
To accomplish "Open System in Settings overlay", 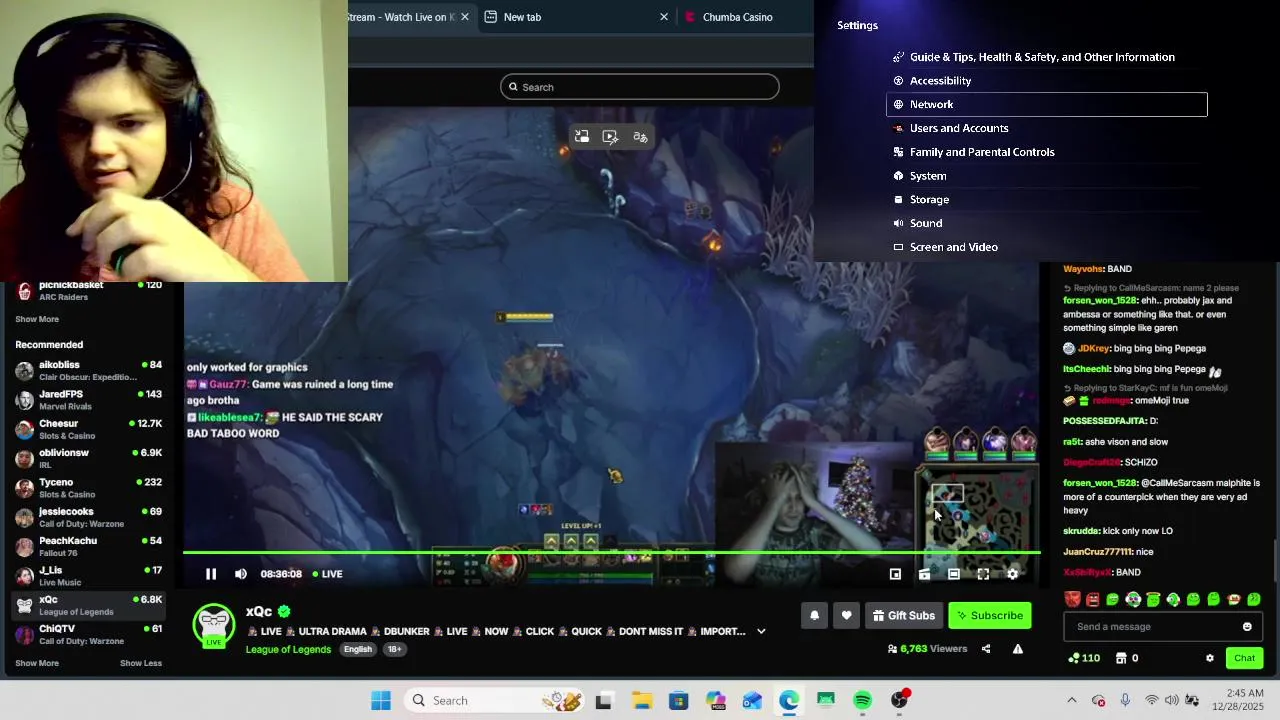I will [1046, 176].
